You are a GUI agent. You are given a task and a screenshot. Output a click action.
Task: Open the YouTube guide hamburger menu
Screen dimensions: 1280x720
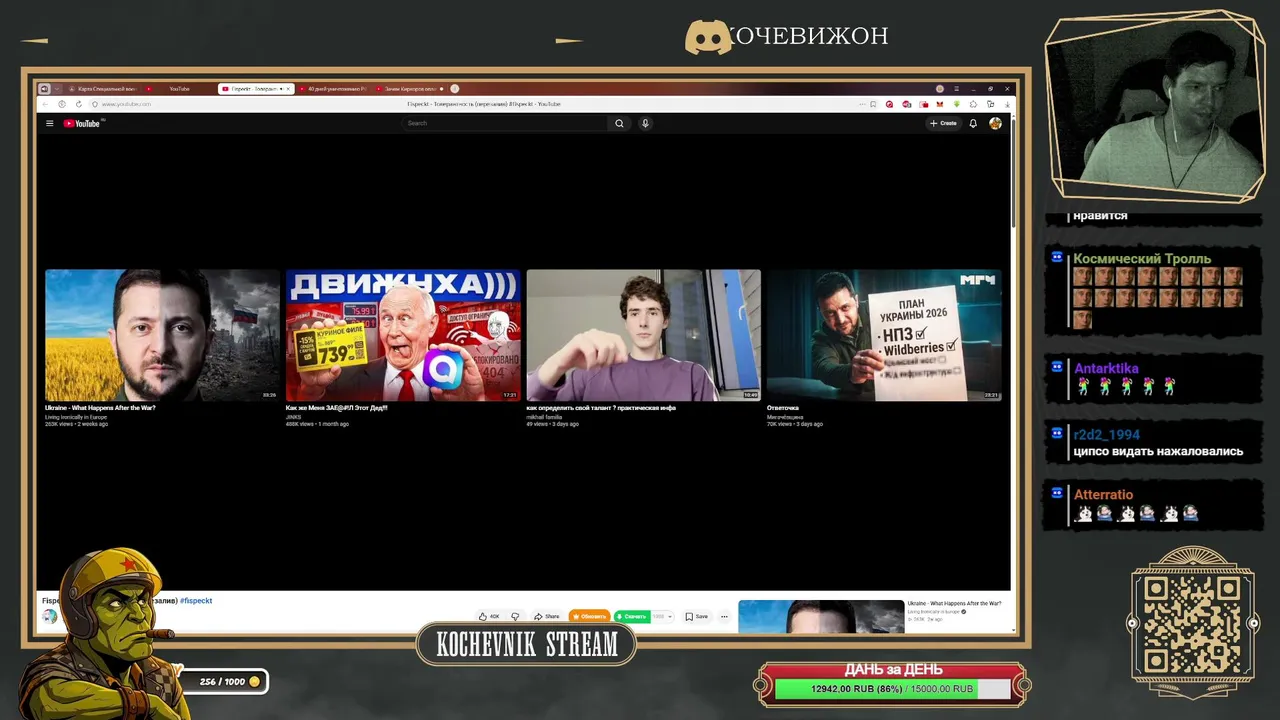(x=49, y=123)
